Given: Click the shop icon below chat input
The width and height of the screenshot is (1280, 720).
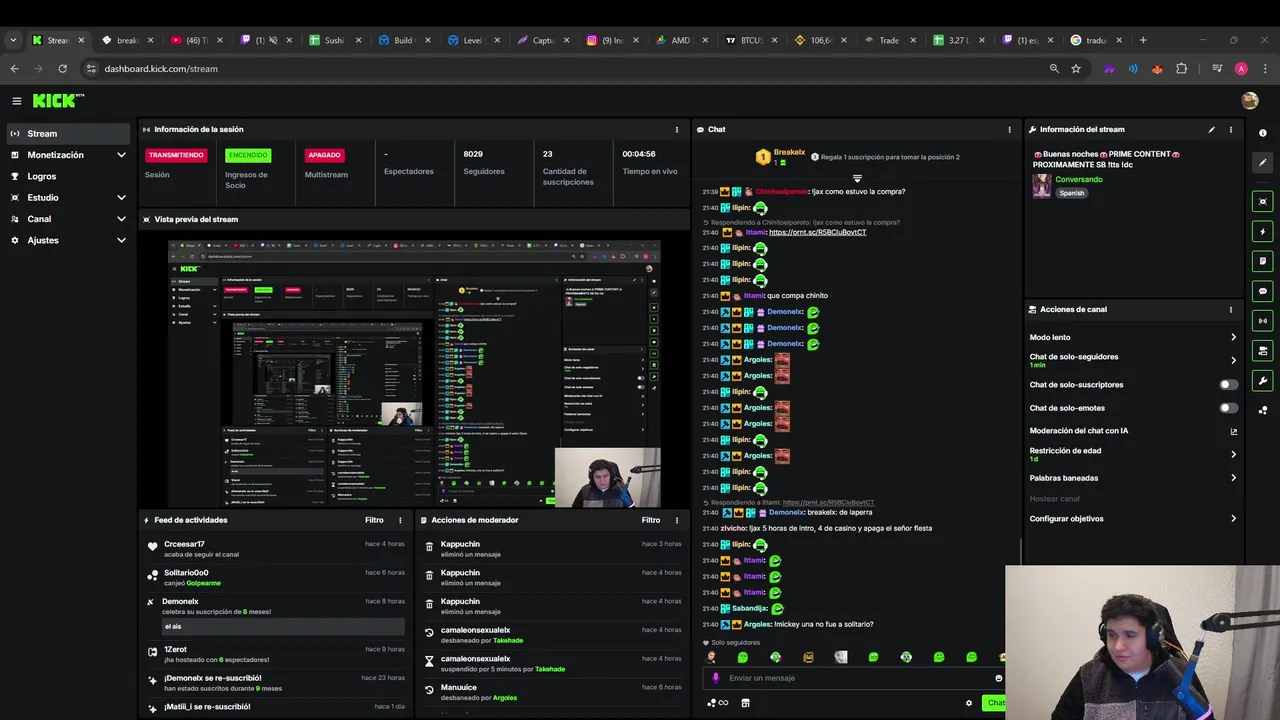Looking at the screenshot, I should tap(745, 703).
